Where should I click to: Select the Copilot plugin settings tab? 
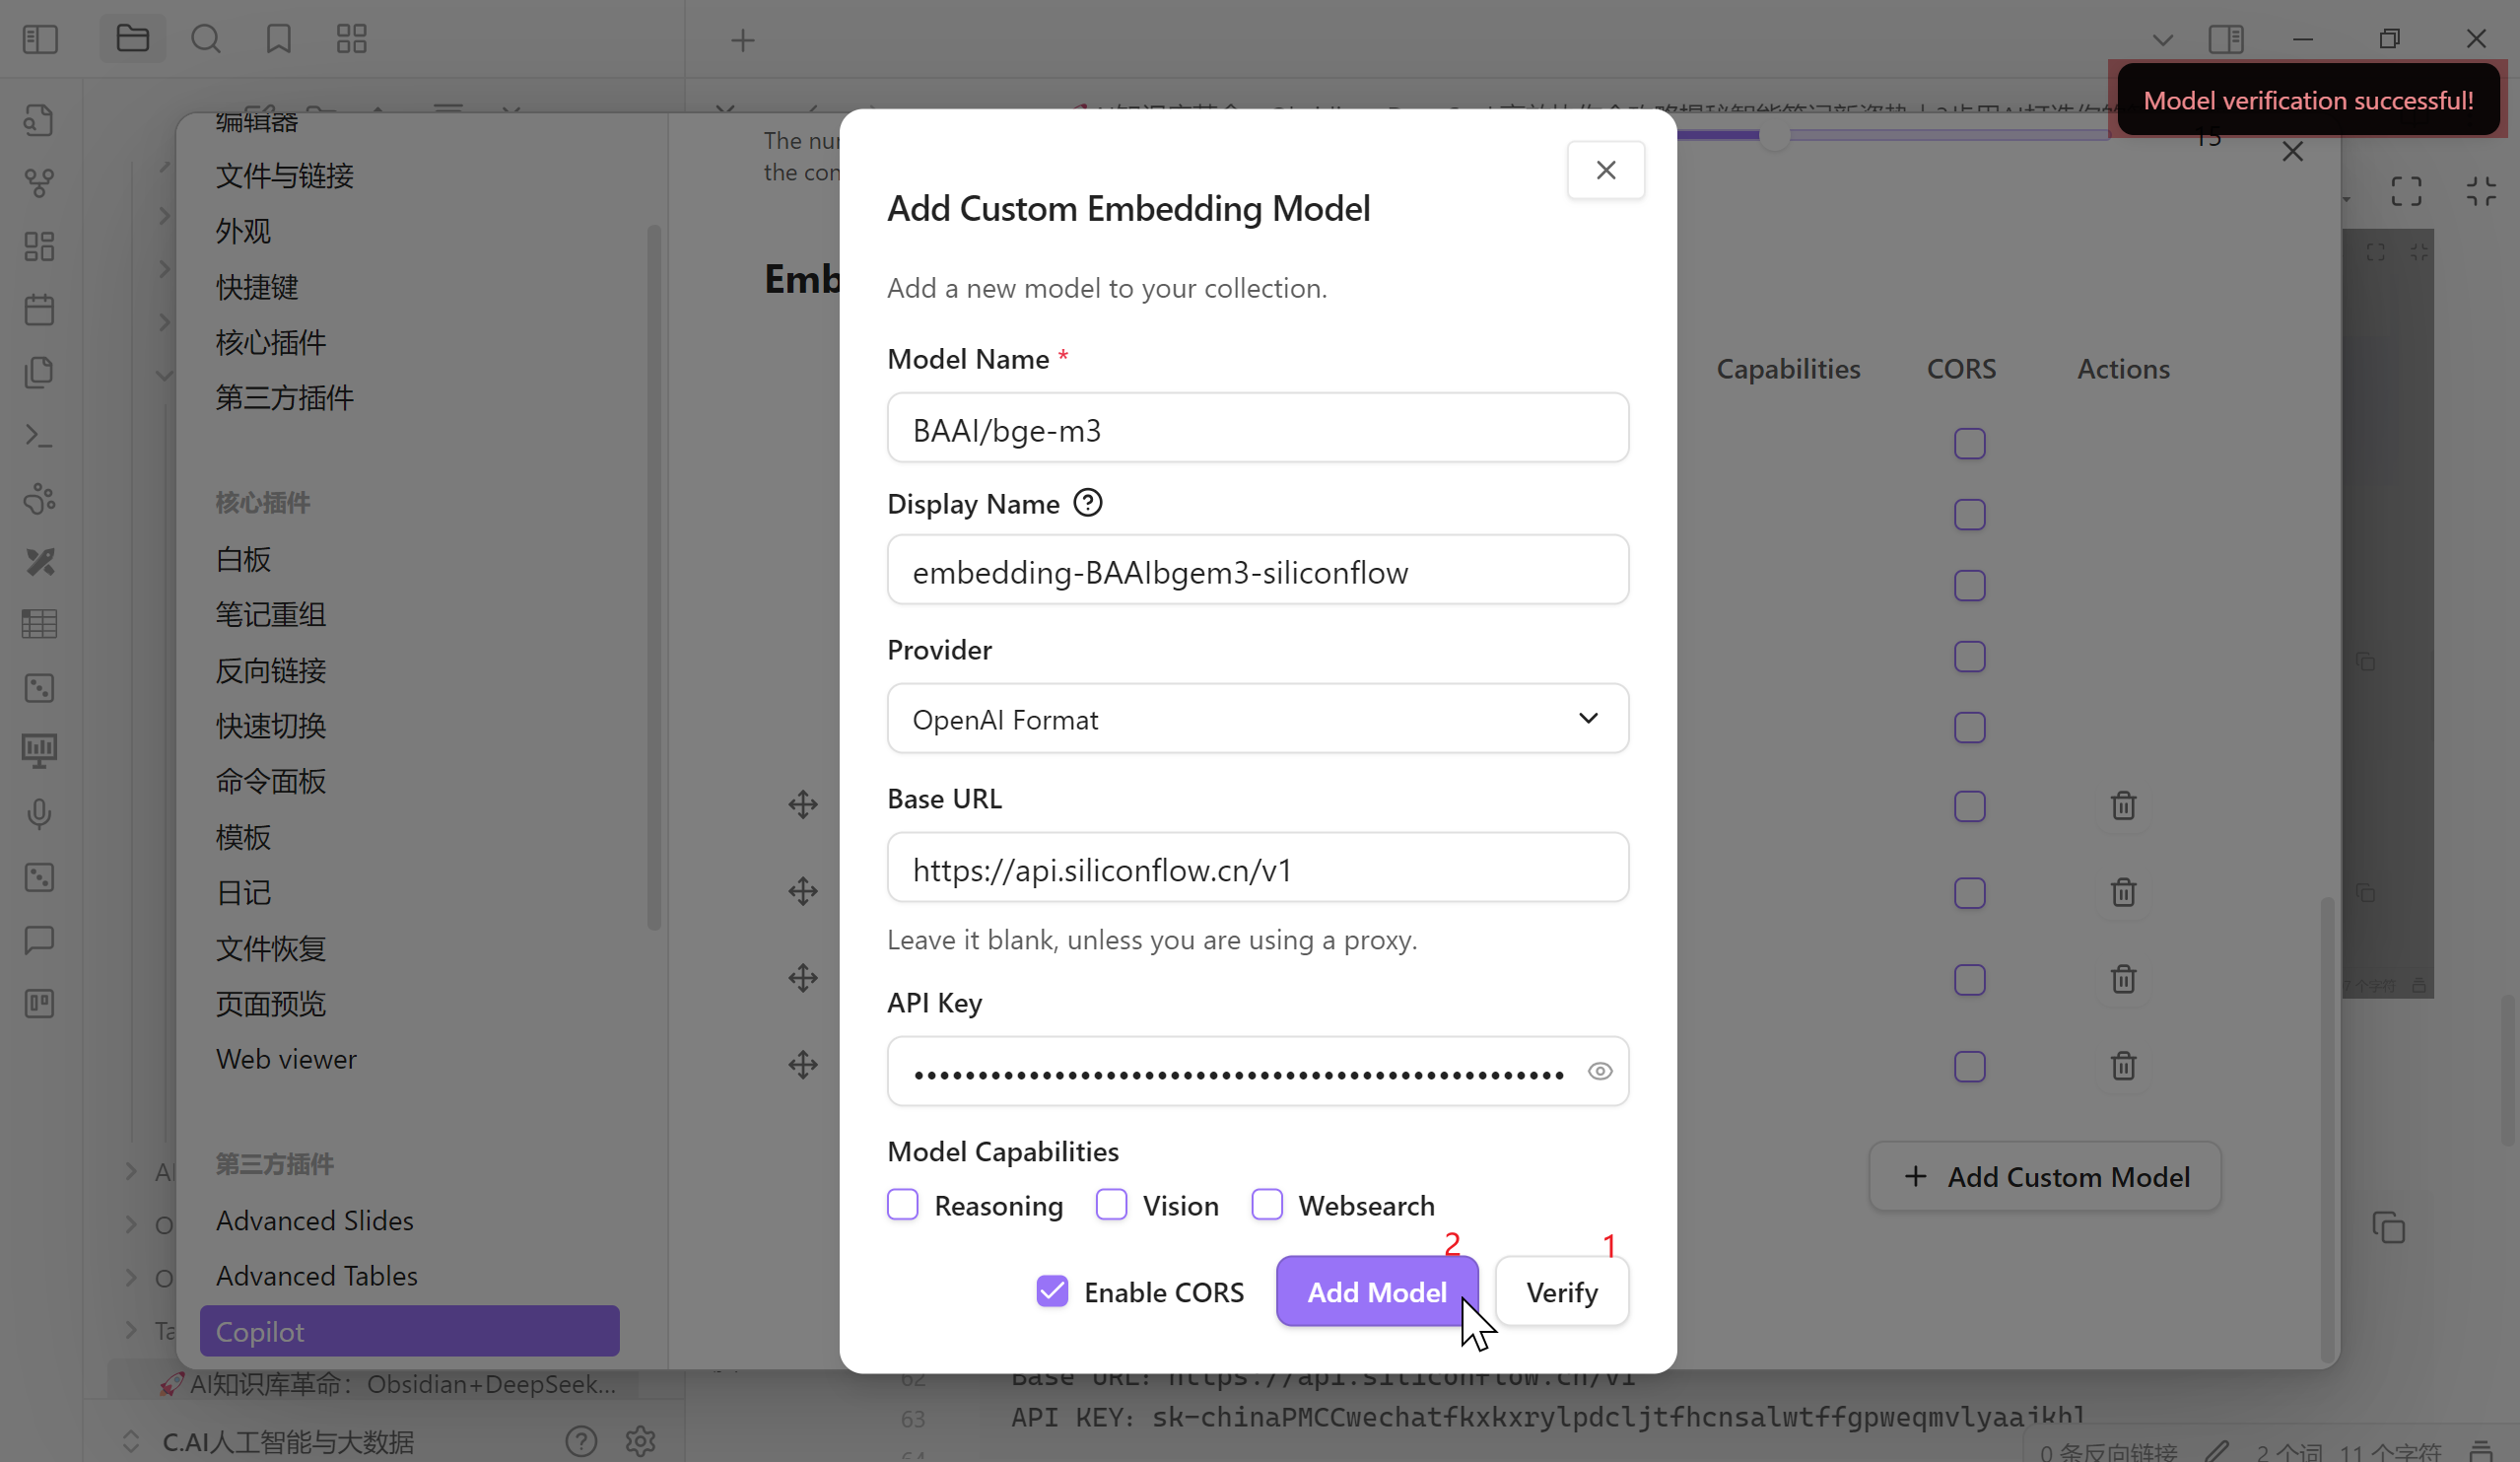[409, 1331]
